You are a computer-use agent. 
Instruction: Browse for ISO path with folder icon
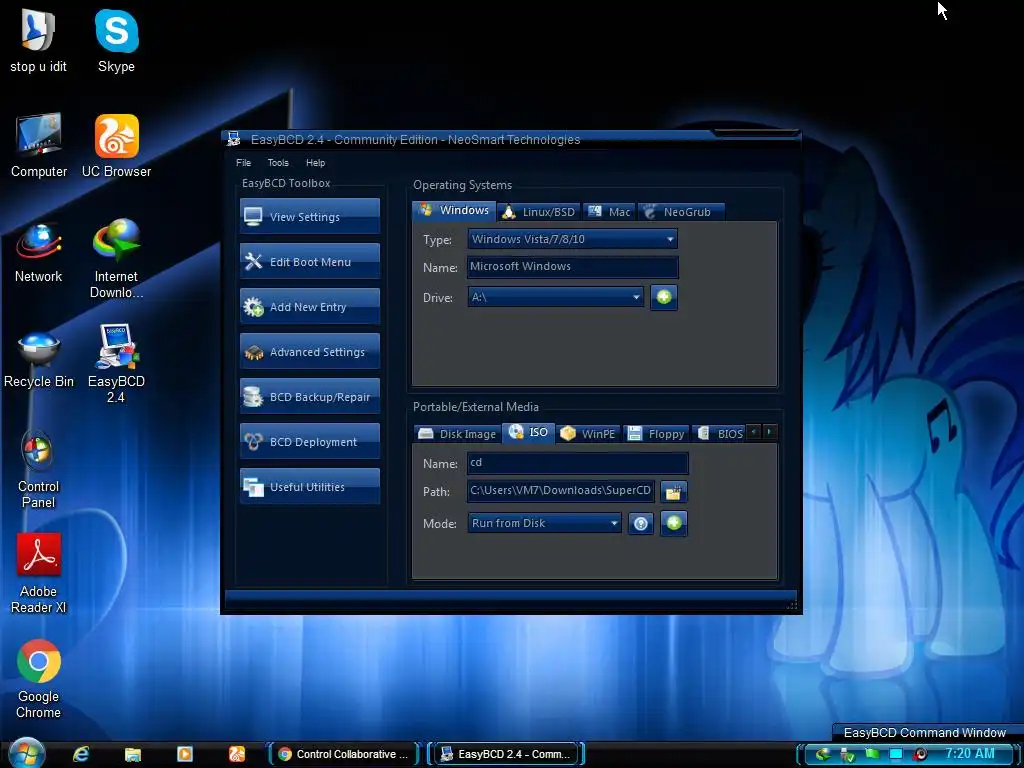click(673, 492)
